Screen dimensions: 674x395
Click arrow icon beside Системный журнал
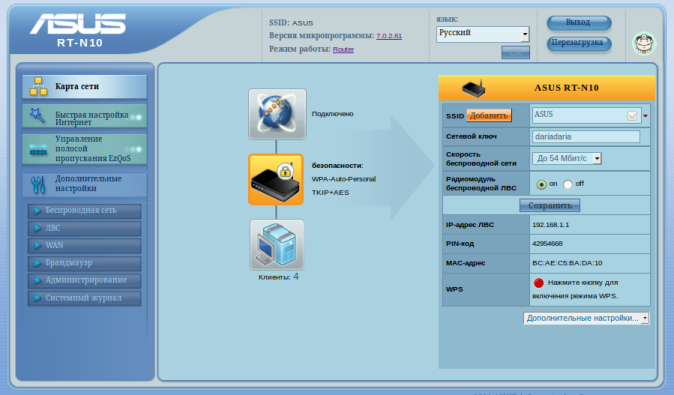[37, 298]
